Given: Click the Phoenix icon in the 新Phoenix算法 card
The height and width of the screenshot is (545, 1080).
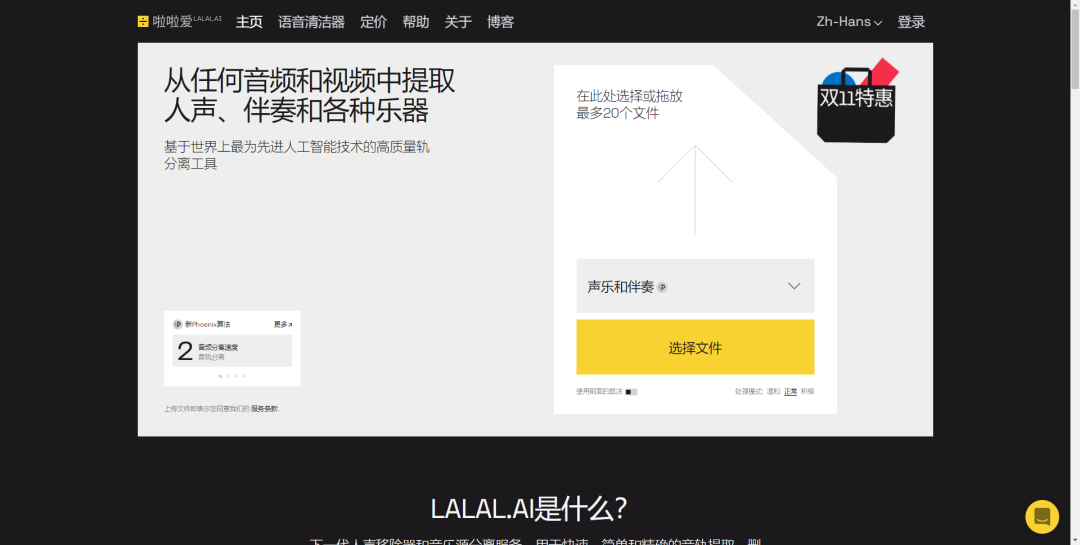Looking at the screenshot, I should point(177,325).
